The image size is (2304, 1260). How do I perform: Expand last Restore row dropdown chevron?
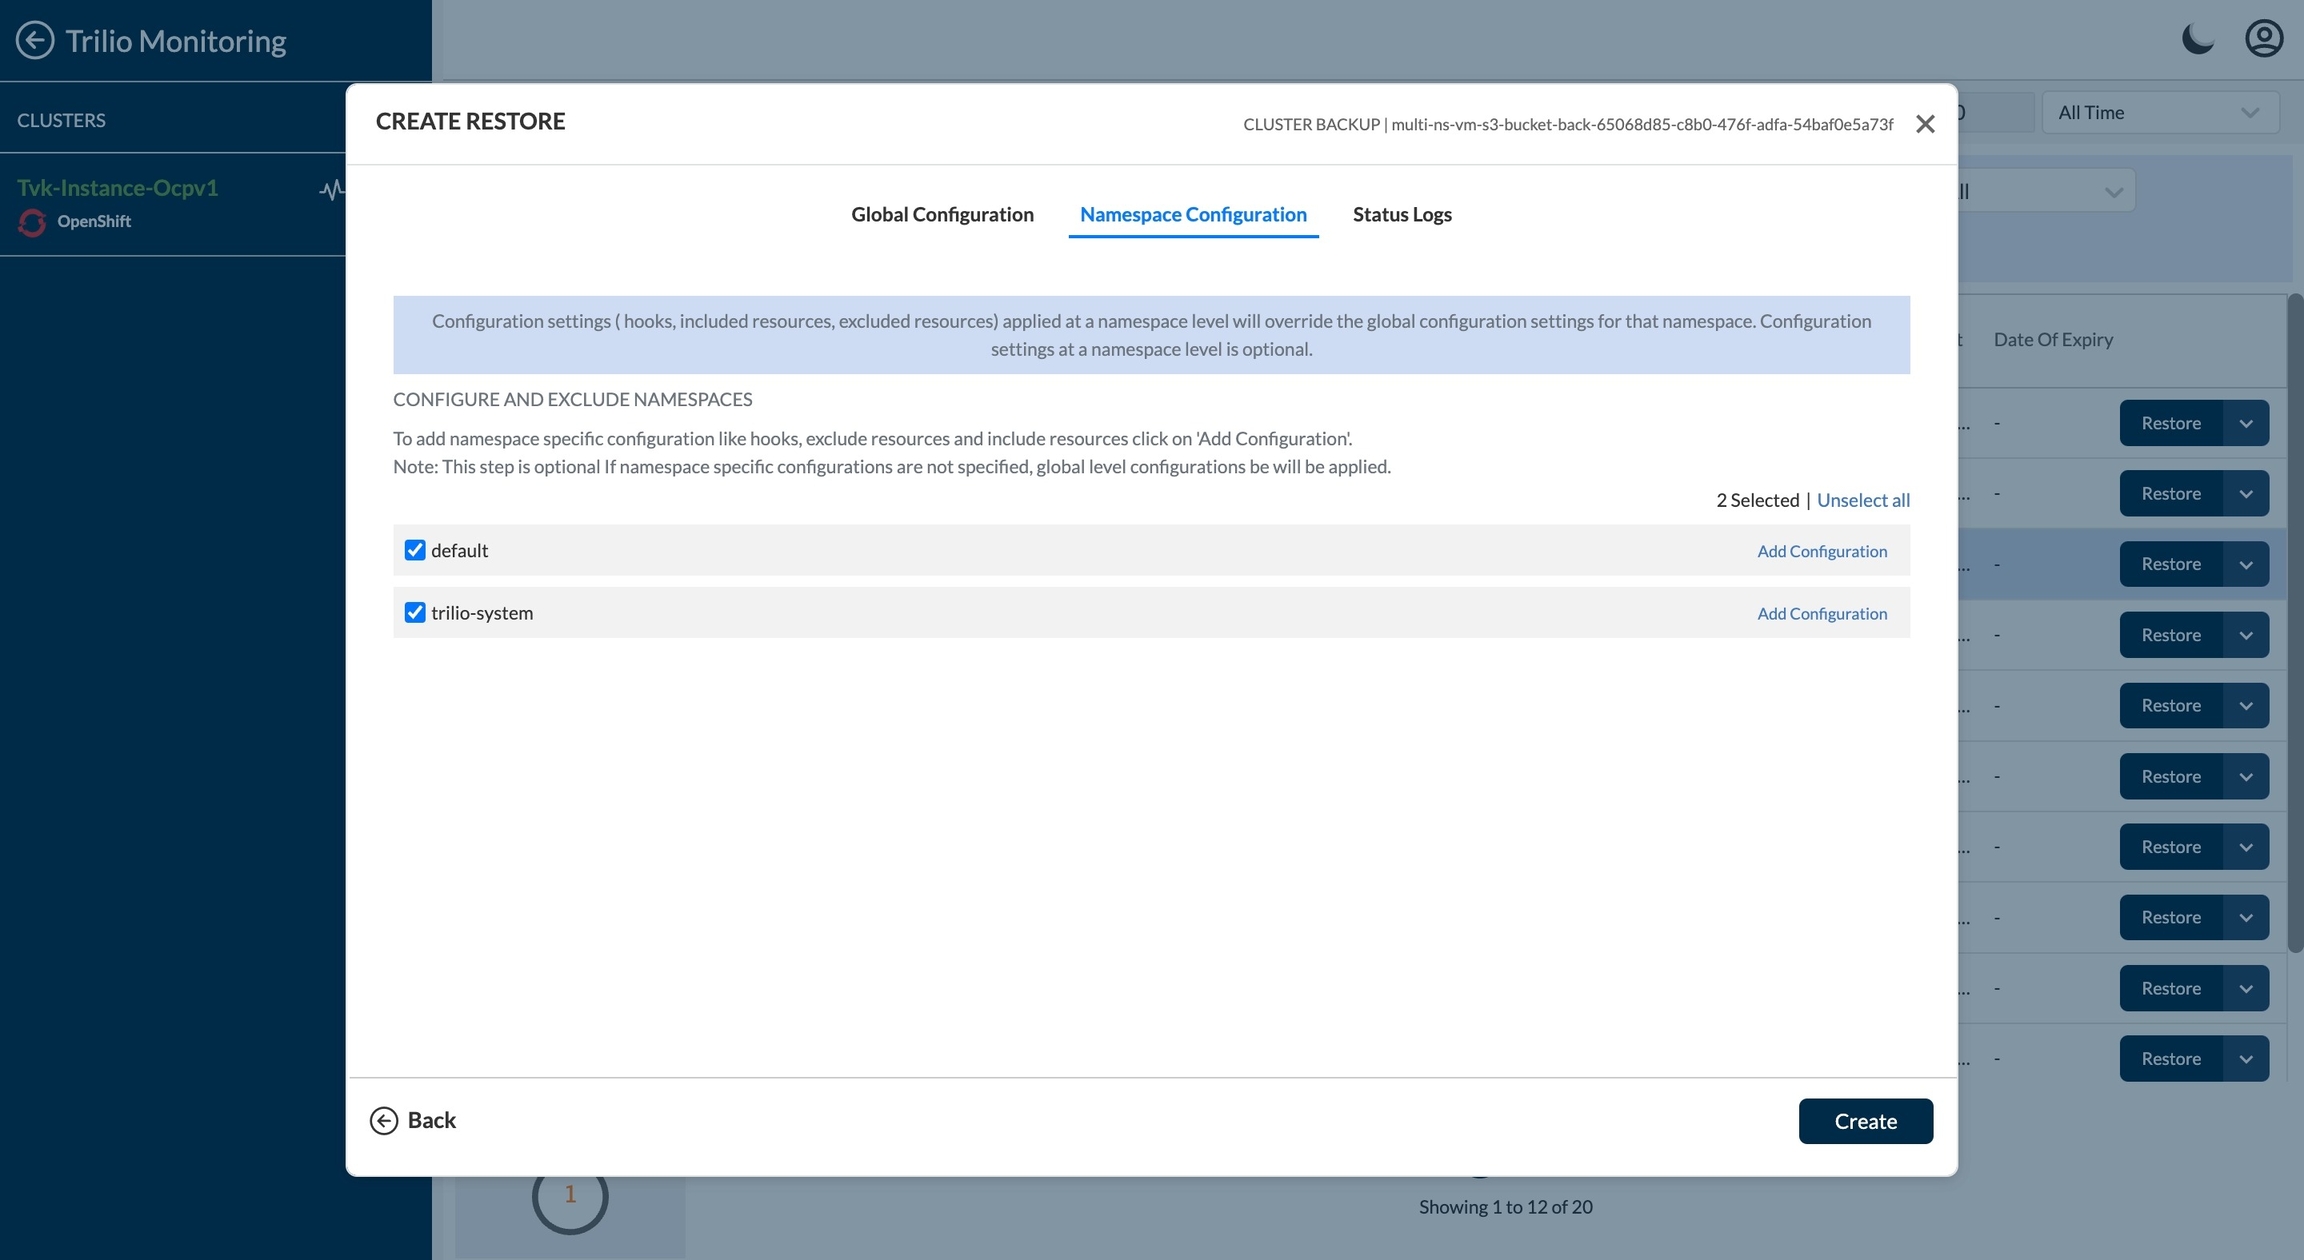pos(2246,1058)
